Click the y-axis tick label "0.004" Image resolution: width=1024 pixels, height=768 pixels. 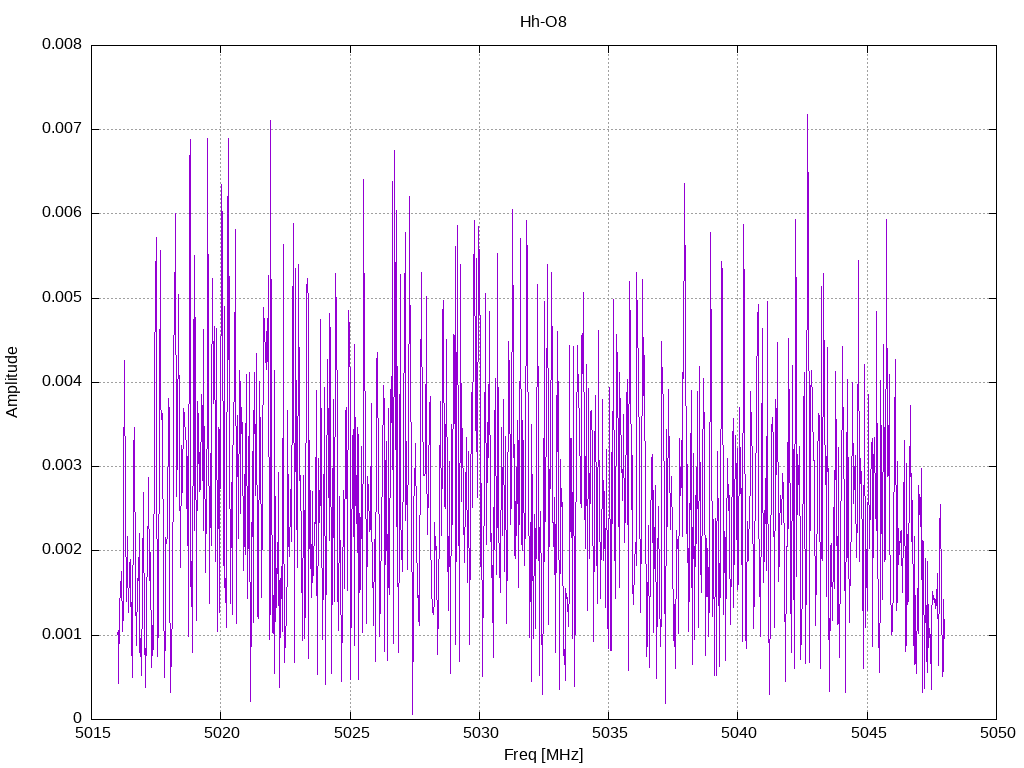point(62,381)
